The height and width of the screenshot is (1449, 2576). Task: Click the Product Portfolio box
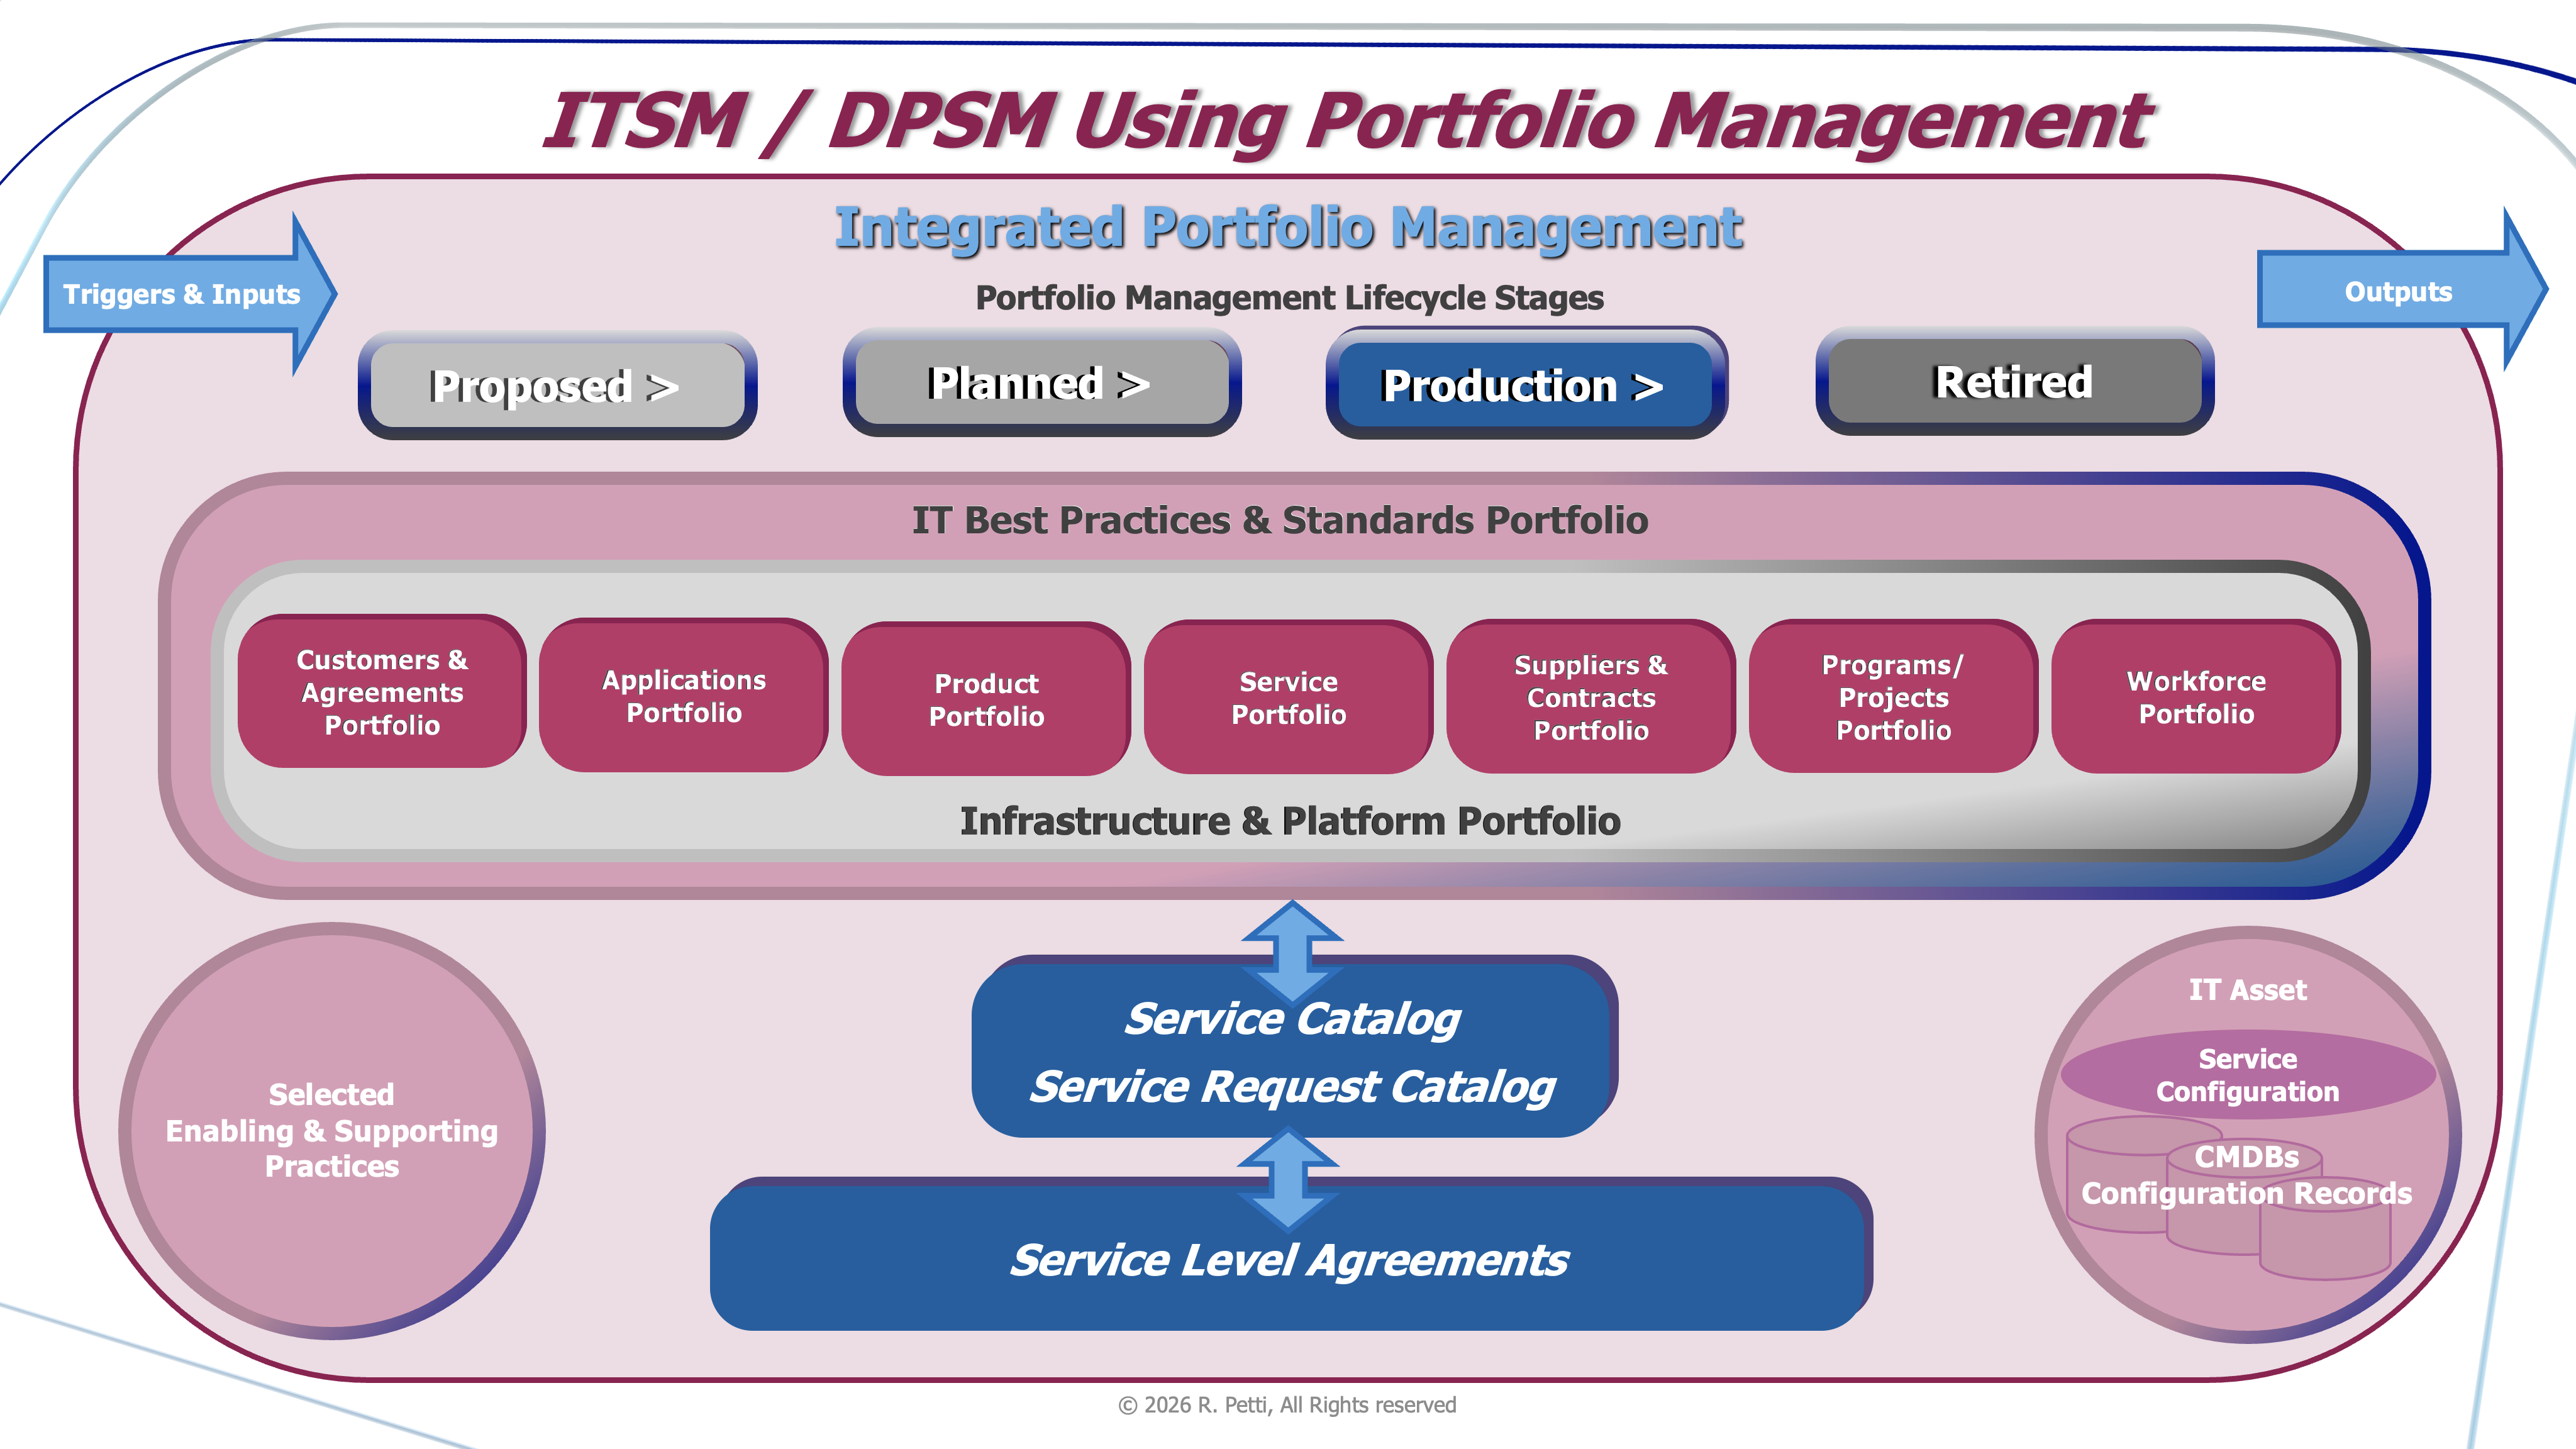[x=986, y=699]
